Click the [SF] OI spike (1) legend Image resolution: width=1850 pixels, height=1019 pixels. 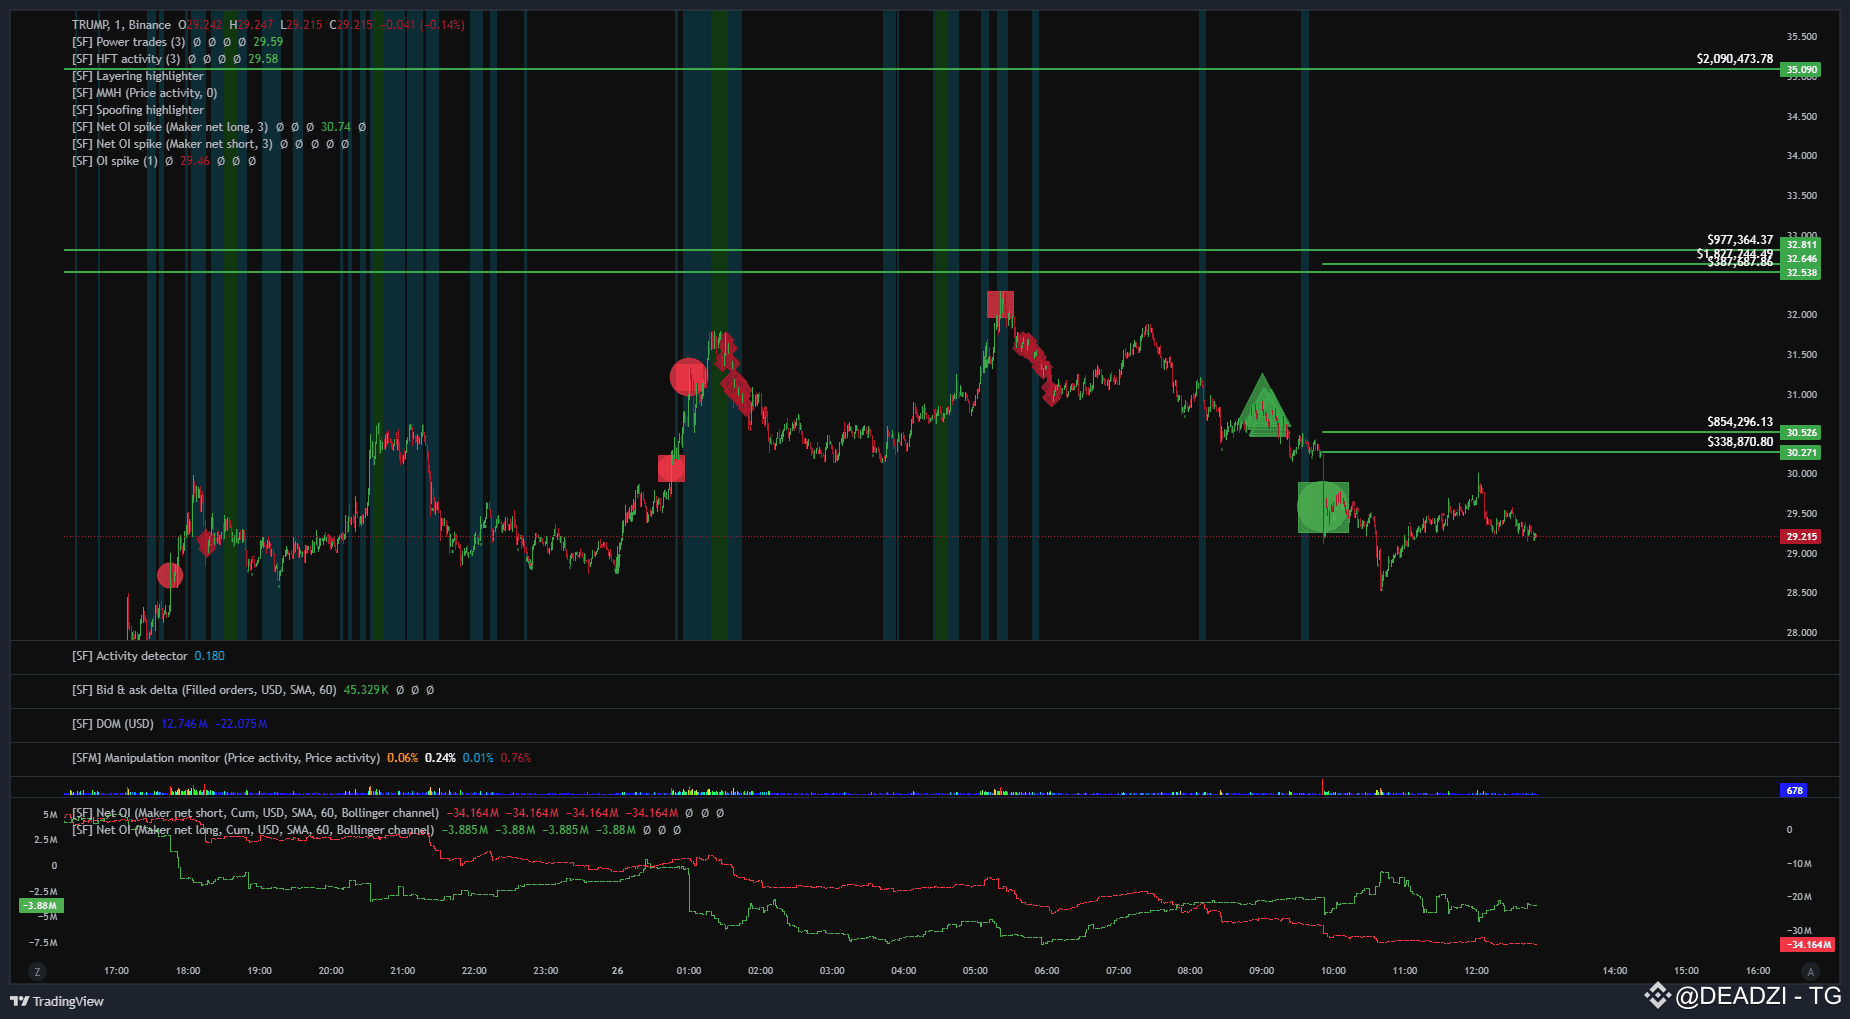pyautogui.click(x=115, y=161)
